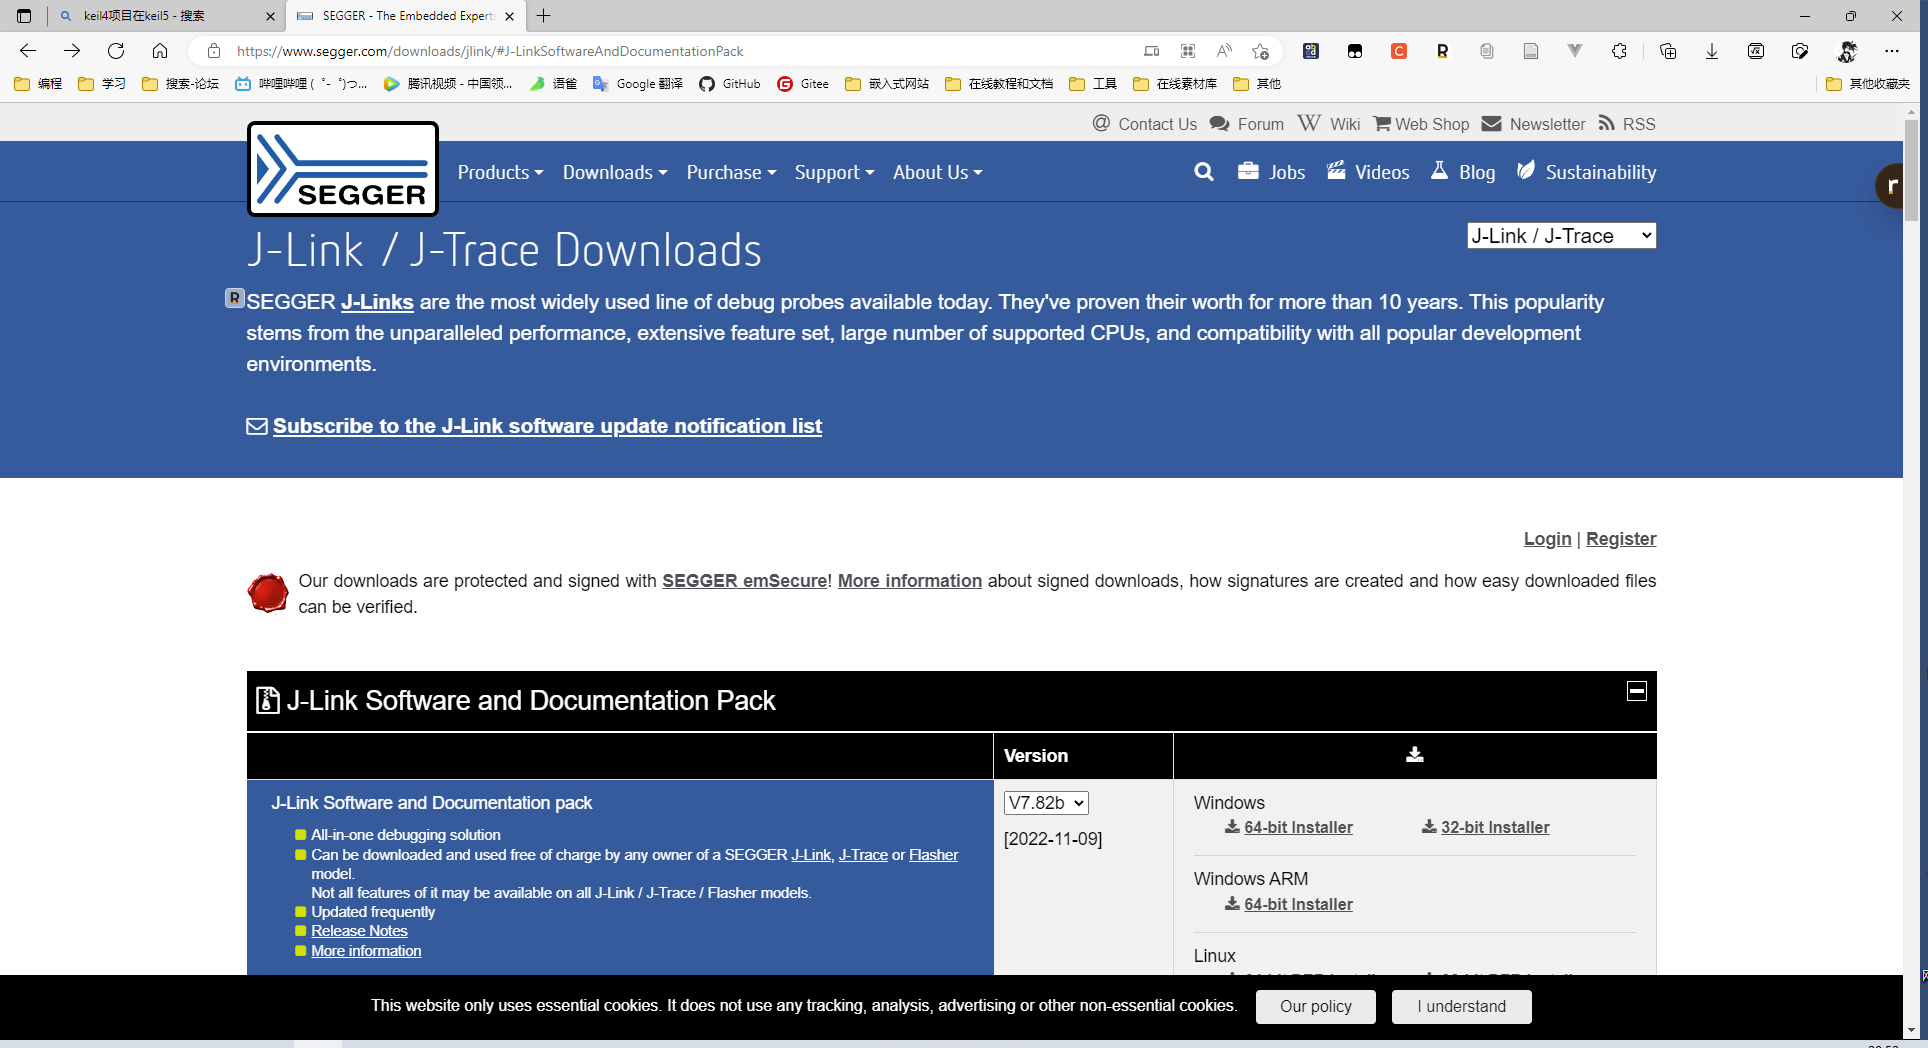This screenshot has width=1928, height=1048.
Task: Open the Forum link
Action: click(1247, 124)
